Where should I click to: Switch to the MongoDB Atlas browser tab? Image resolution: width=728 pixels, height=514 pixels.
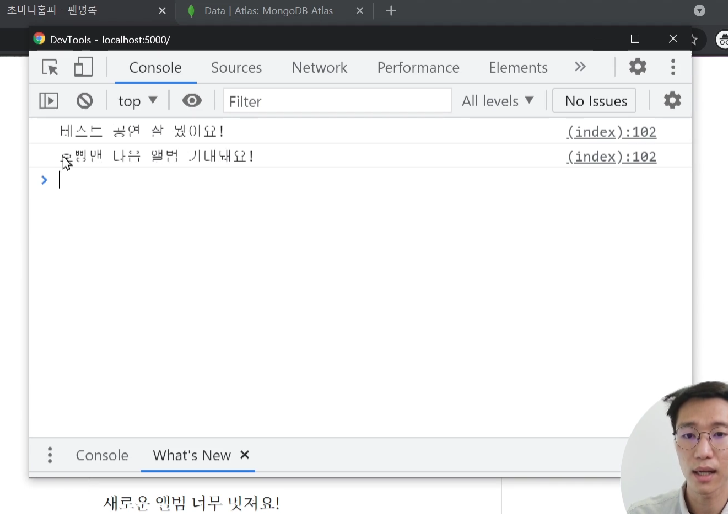[x=268, y=11]
